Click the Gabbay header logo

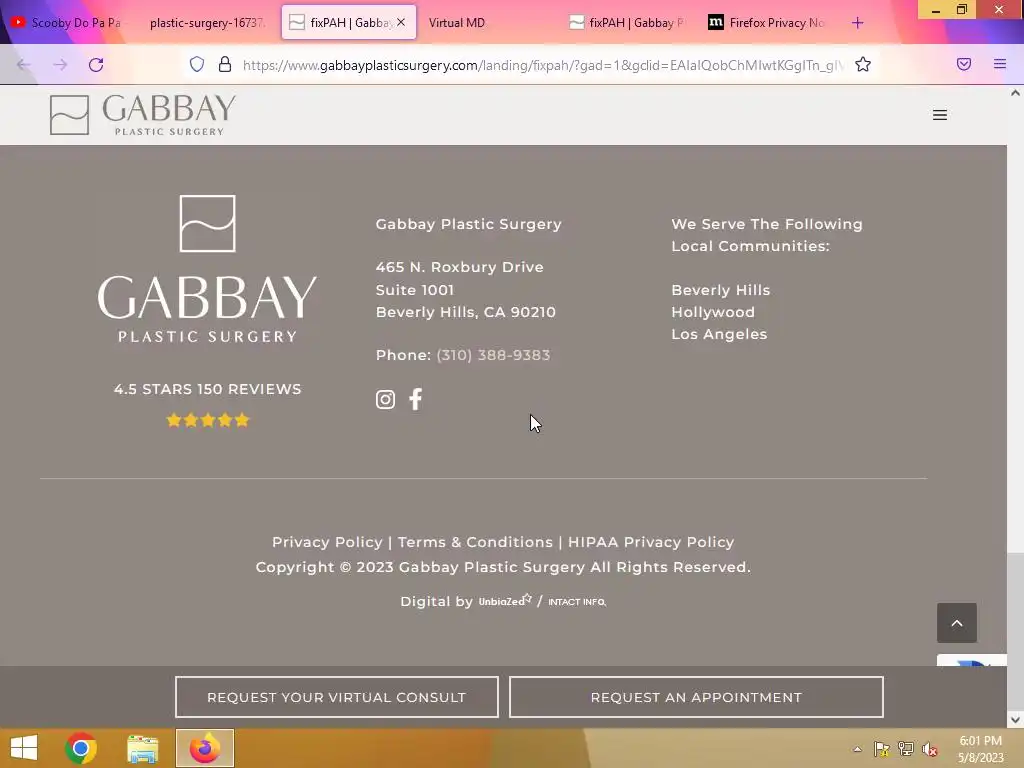point(142,114)
